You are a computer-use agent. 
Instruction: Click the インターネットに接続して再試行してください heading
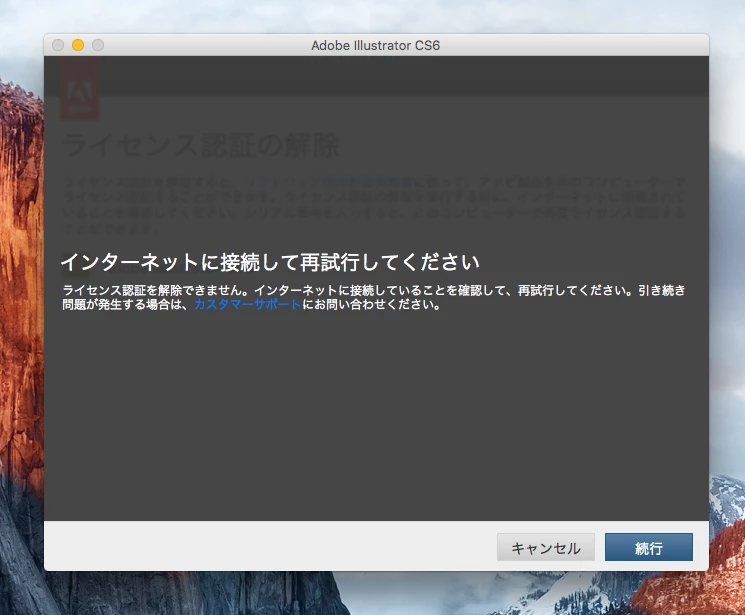tap(270, 262)
